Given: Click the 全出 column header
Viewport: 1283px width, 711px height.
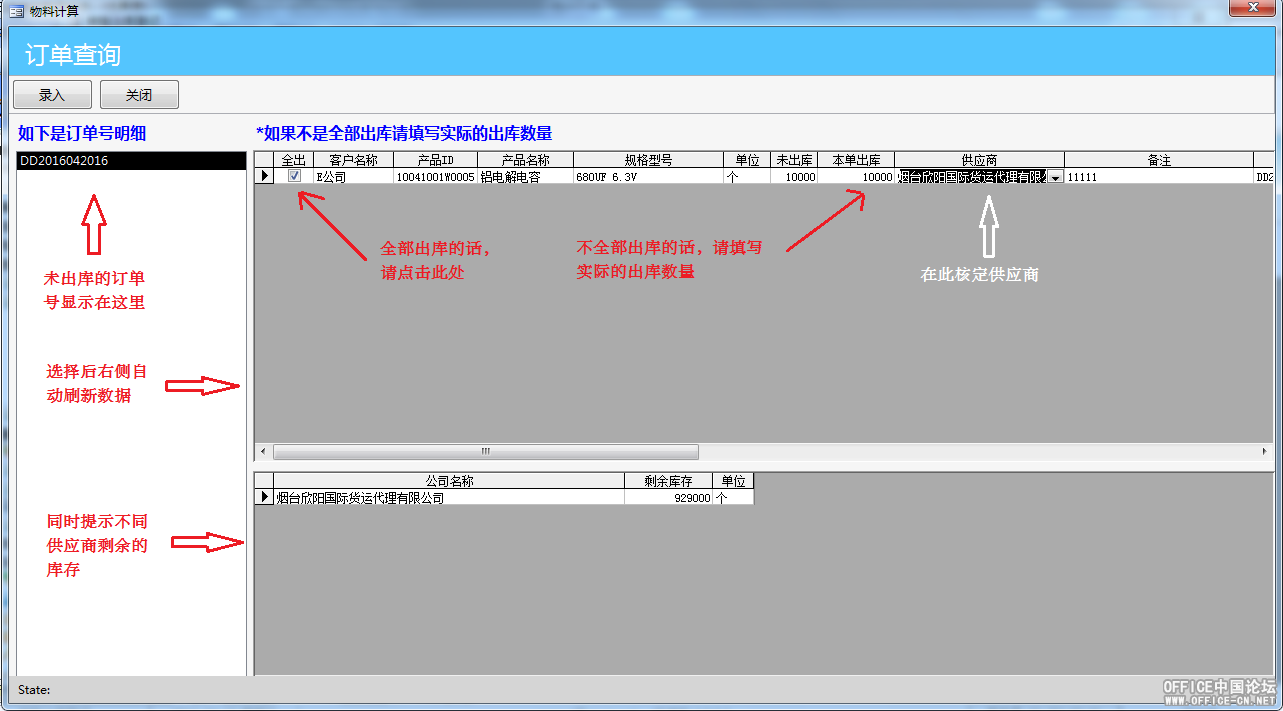Looking at the screenshot, I should tap(294, 160).
